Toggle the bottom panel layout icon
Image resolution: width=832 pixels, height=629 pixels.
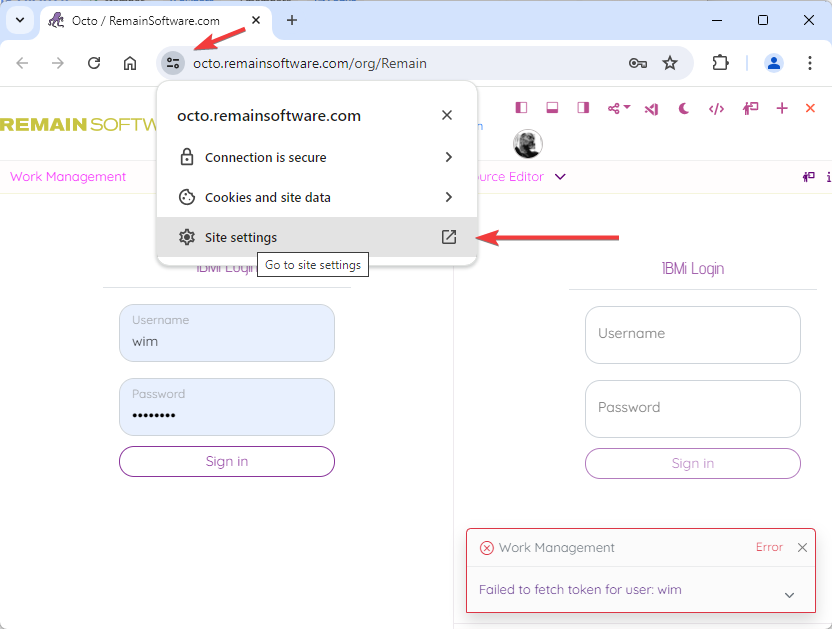552,108
